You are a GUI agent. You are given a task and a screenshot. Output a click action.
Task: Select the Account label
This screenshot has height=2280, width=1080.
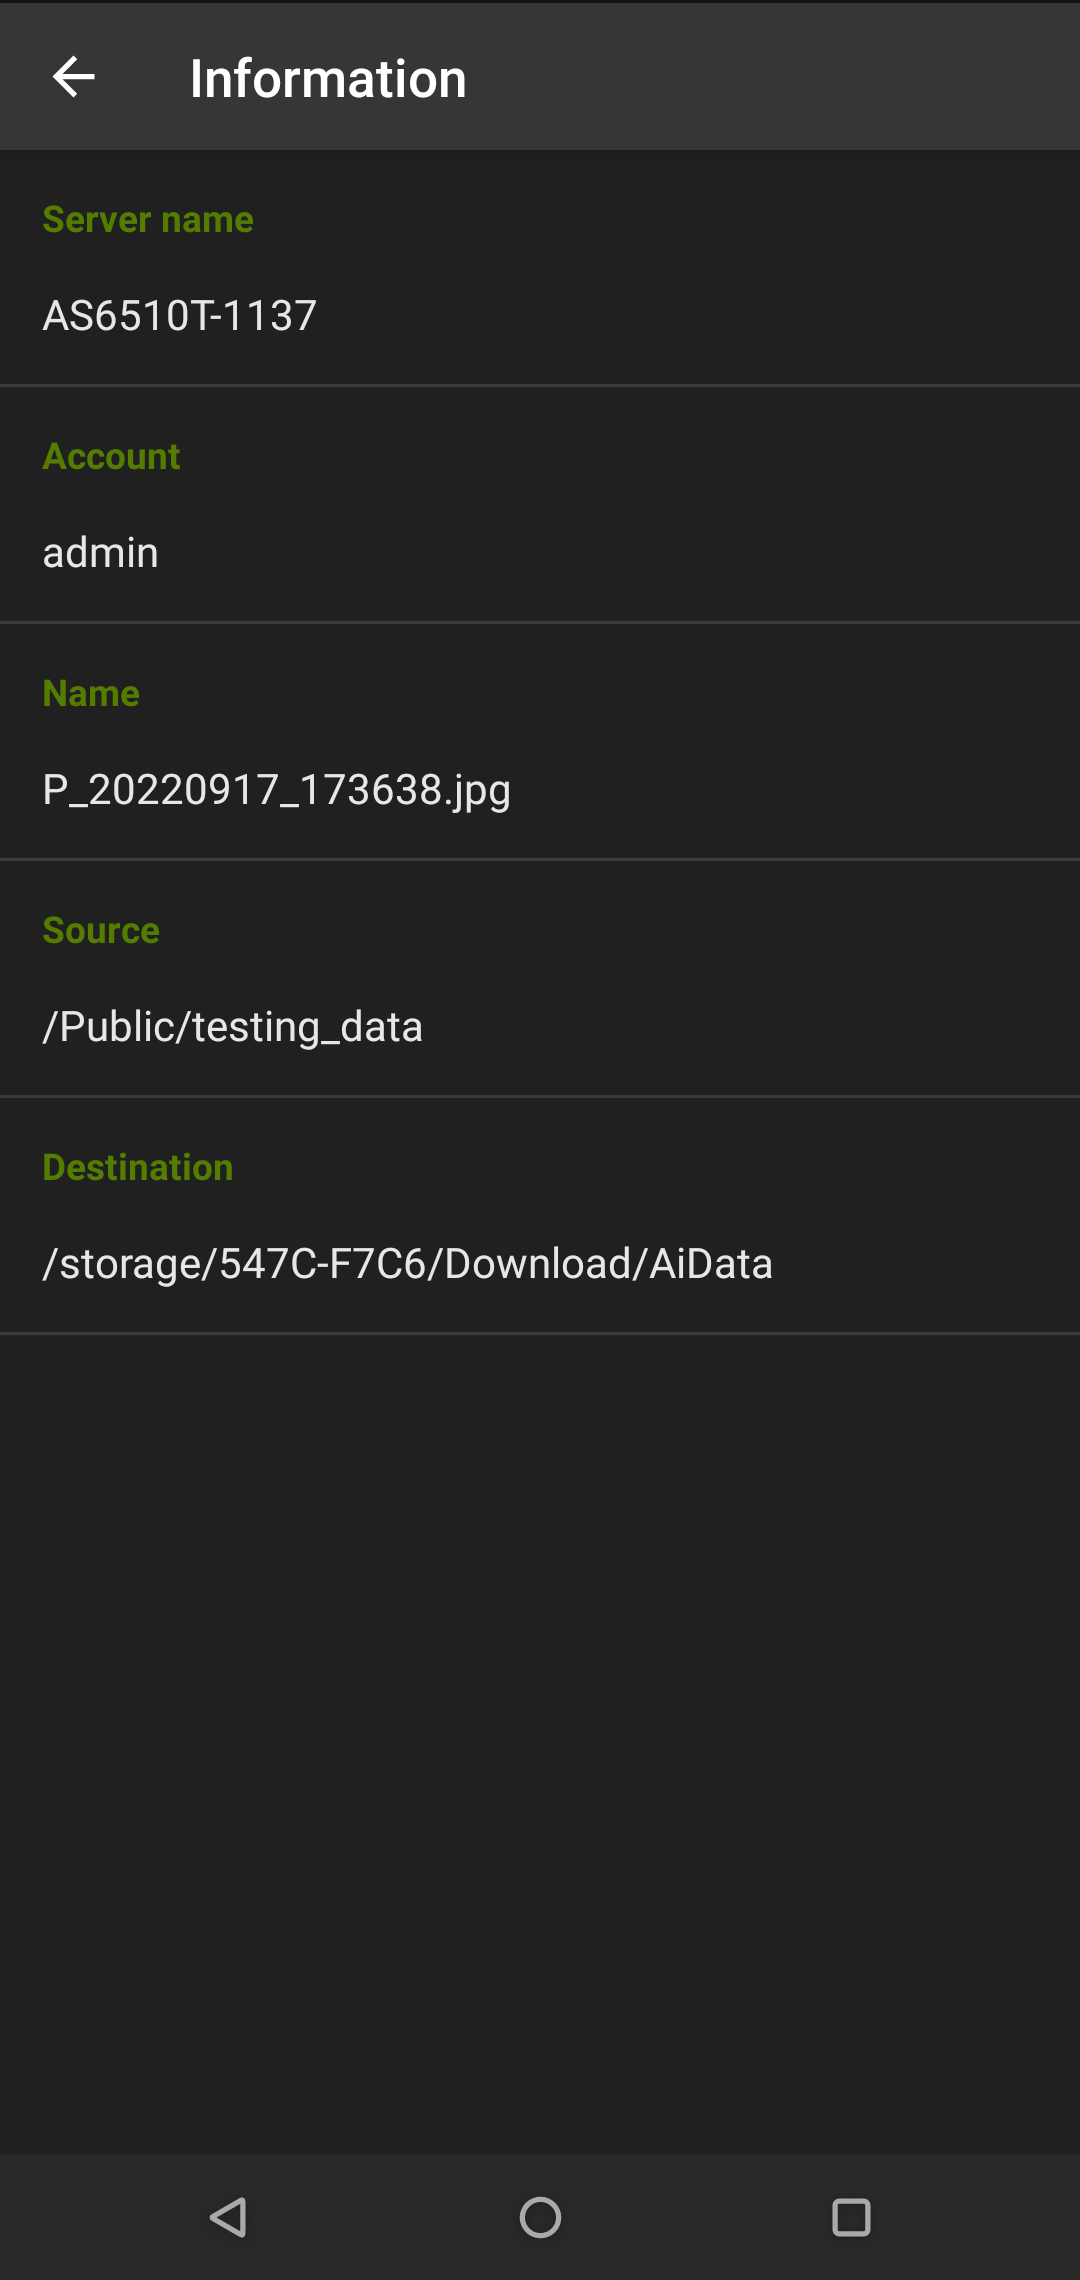pyautogui.click(x=111, y=456)
